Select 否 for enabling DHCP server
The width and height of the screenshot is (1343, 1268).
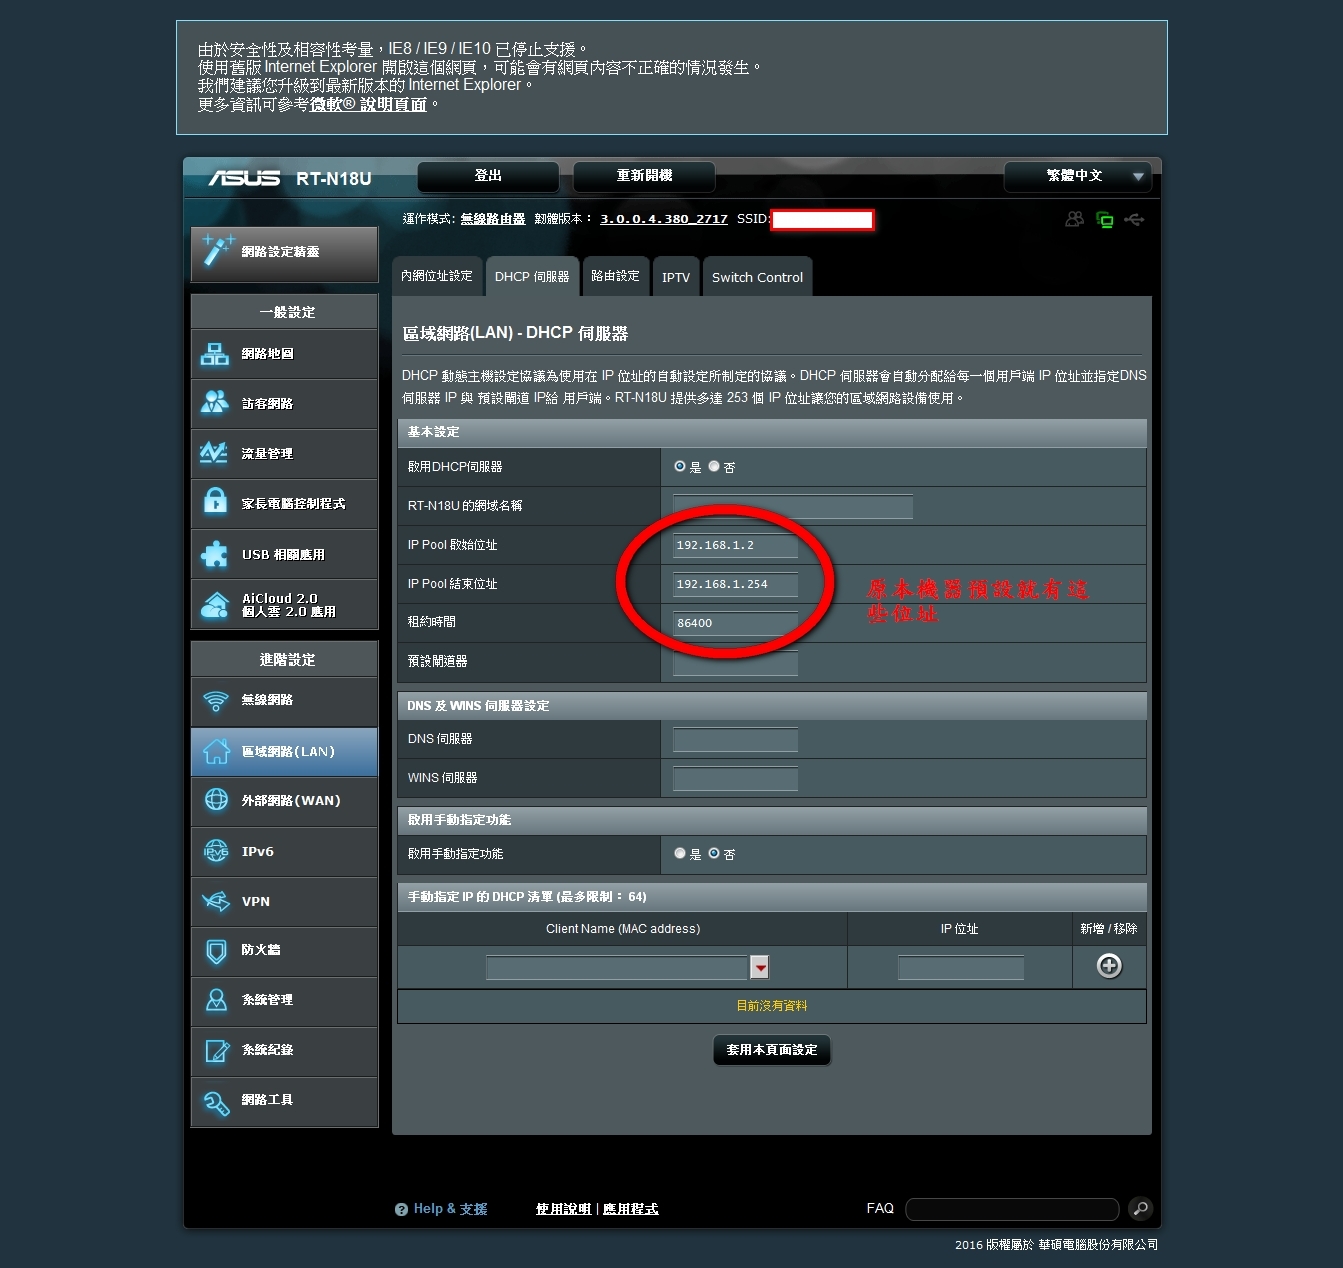coord(714,467)
